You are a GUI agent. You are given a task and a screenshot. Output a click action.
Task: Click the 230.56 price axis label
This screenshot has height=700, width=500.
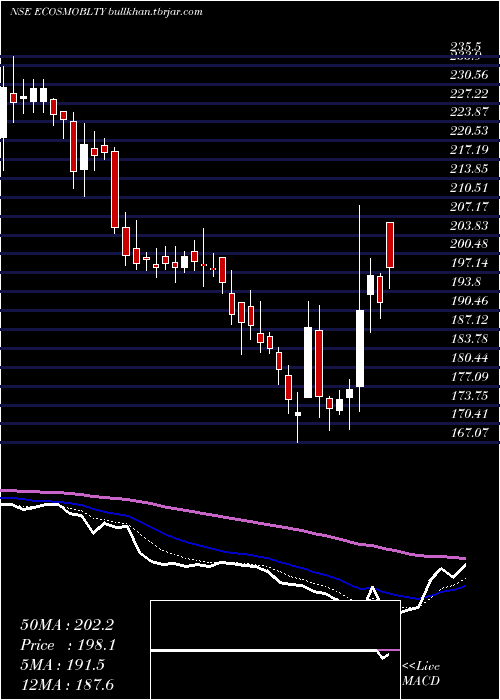[468, 75]
